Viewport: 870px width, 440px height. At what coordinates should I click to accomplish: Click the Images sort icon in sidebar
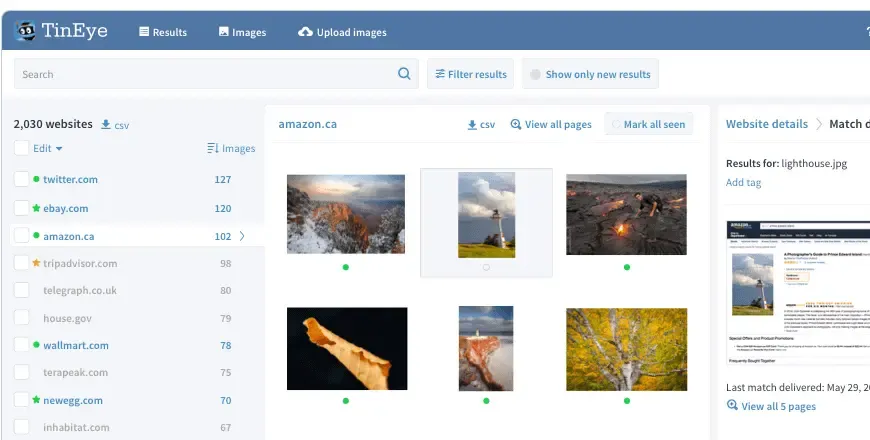[213, 148]
